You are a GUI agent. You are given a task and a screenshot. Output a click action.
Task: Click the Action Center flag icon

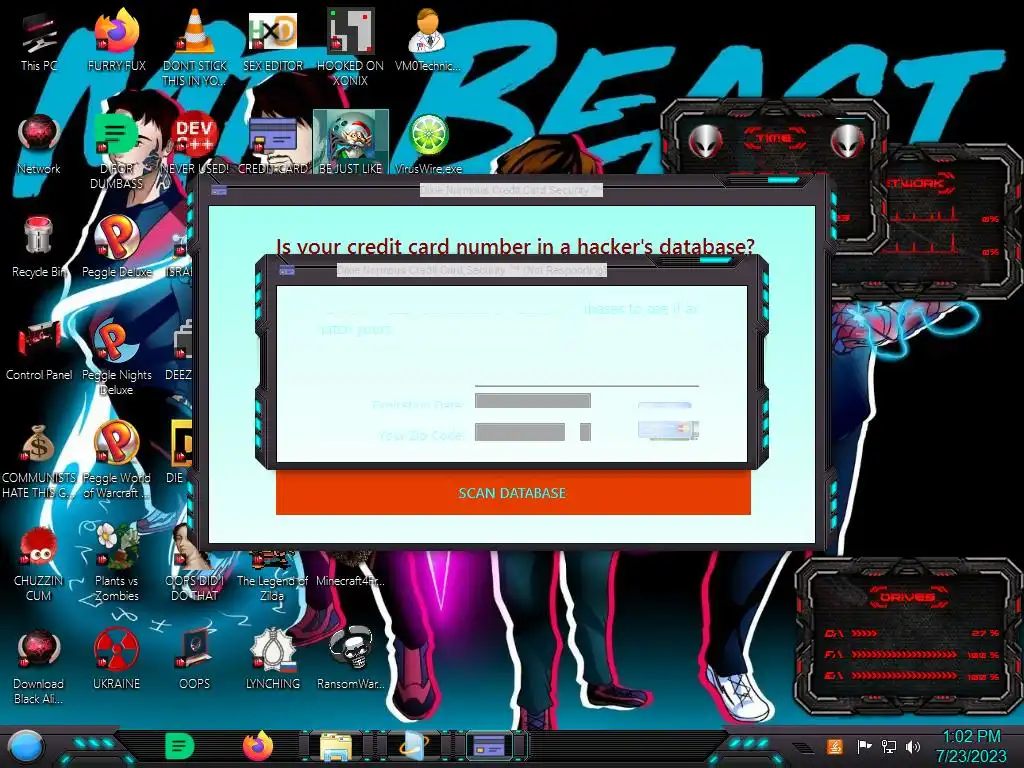point(864,746)
